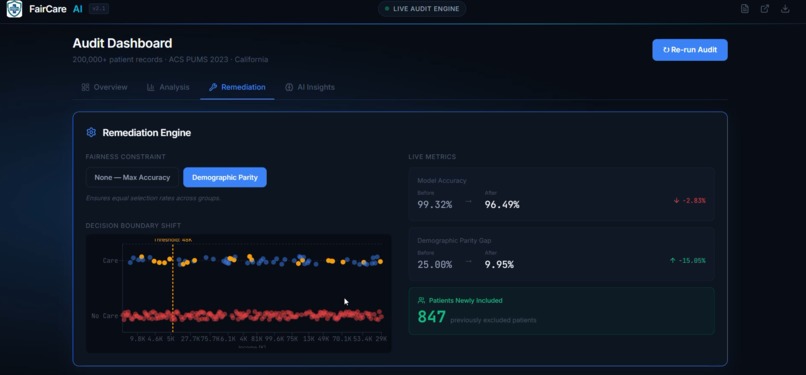Click the Audit Dashboard heading
Viewport: 806px width, 375px height.
pos(122,43)
